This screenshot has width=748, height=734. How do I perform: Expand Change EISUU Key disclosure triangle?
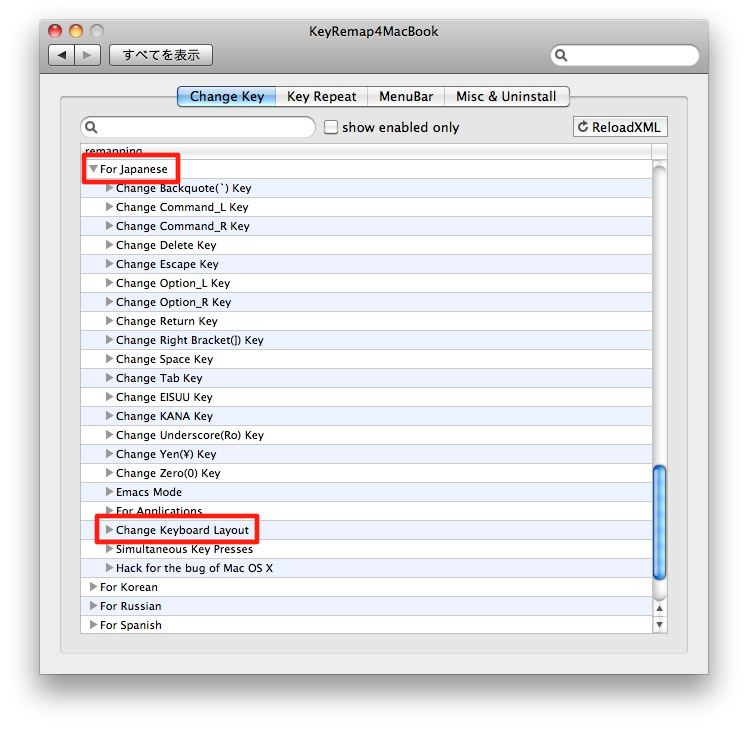tap(109, 397)
